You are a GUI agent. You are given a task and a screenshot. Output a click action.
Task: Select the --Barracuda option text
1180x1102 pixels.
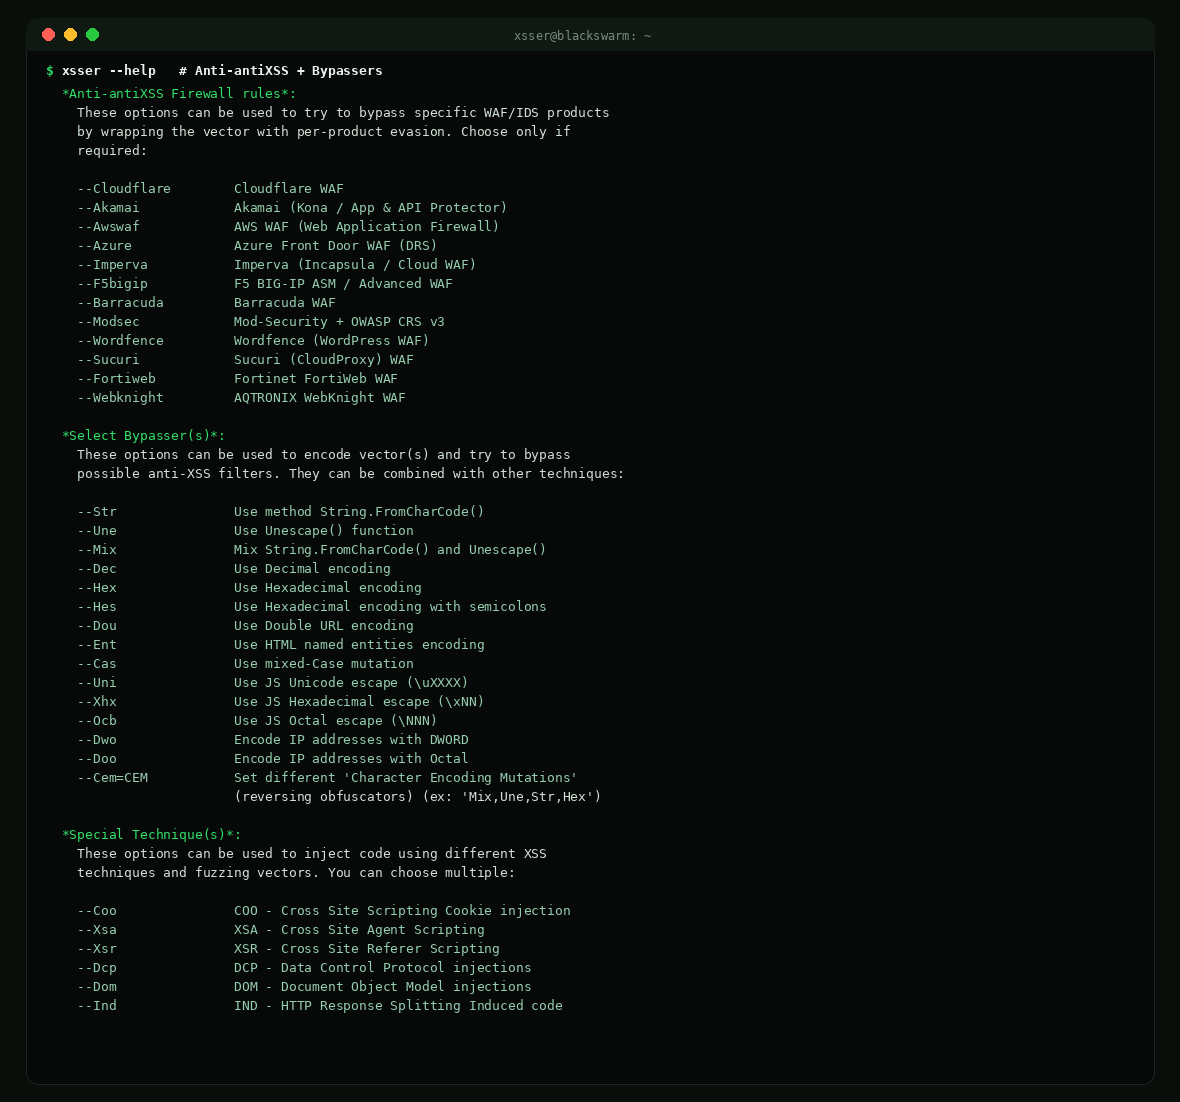pyautogui.click(x=120, y=303)
